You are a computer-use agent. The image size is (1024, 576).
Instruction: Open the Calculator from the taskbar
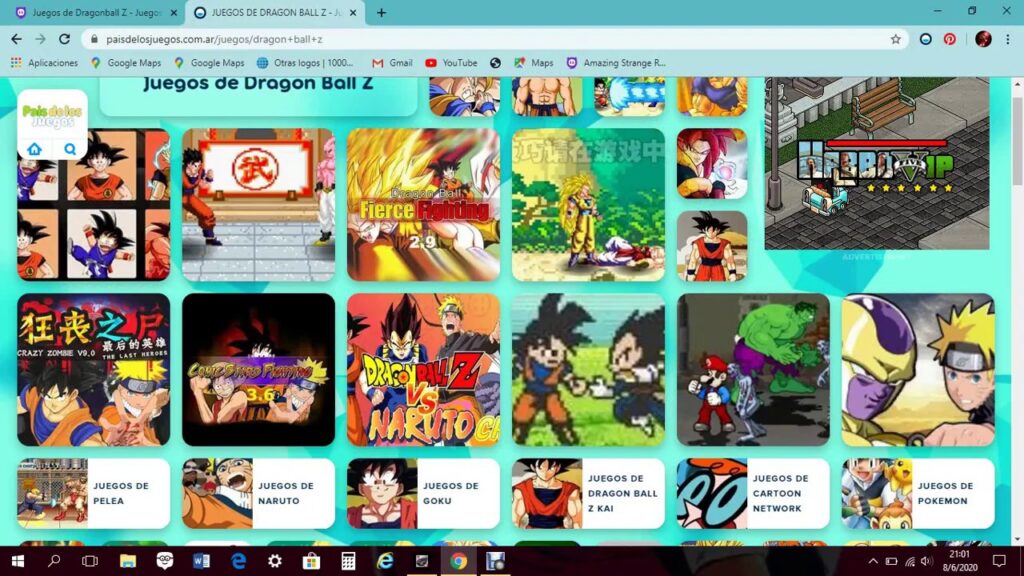(x=348, y=561)
